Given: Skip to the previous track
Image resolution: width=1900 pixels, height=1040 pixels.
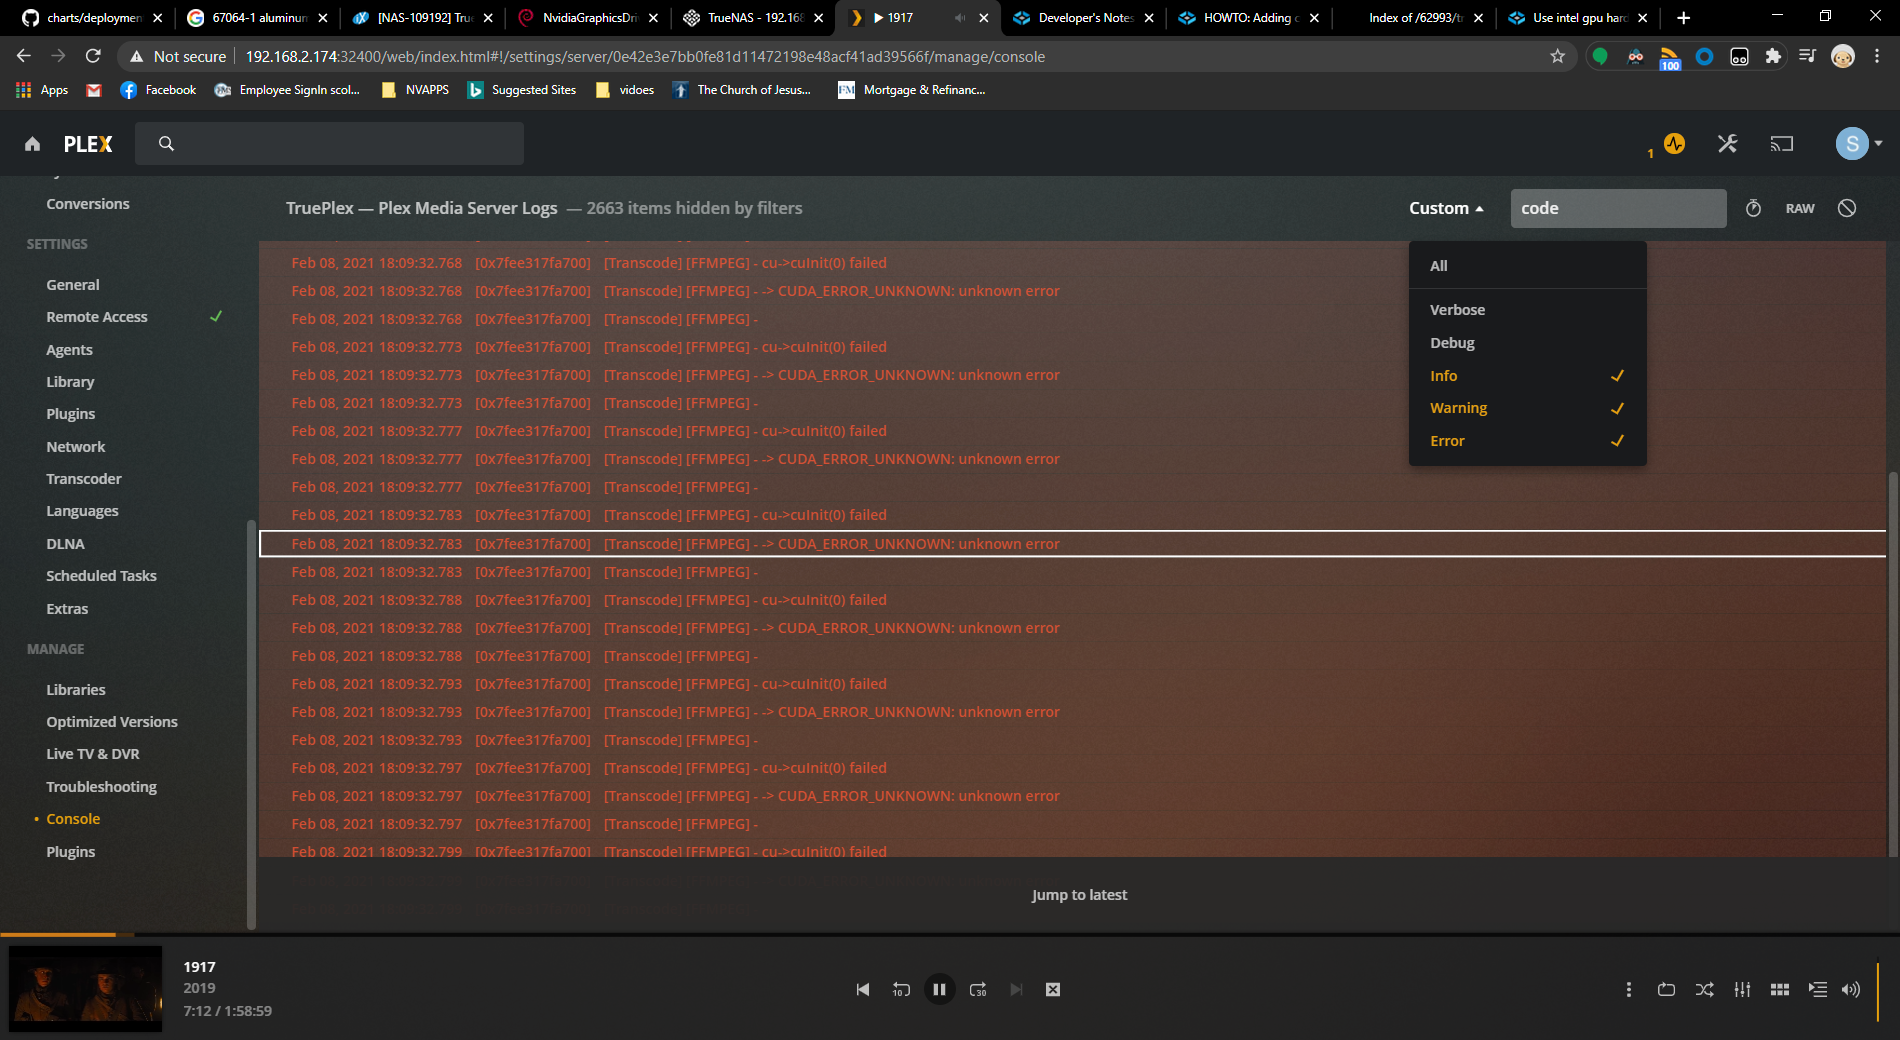Looking at the screenshot, I should click(863, 989).
